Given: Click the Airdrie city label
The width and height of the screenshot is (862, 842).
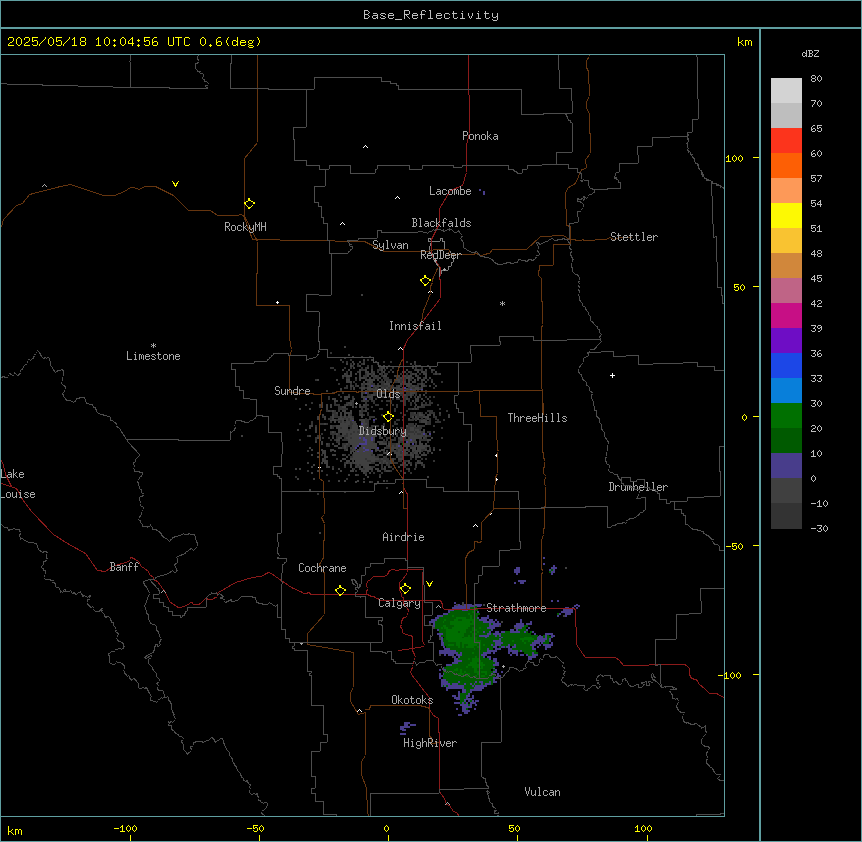Looking at the screenshot, I should 403,537.
